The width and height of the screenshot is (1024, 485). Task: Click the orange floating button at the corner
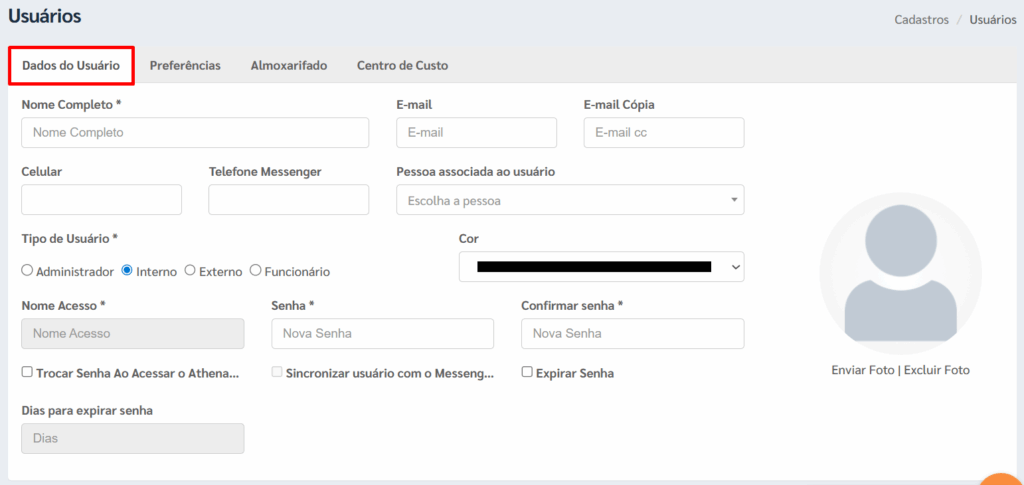(1004, 480)
